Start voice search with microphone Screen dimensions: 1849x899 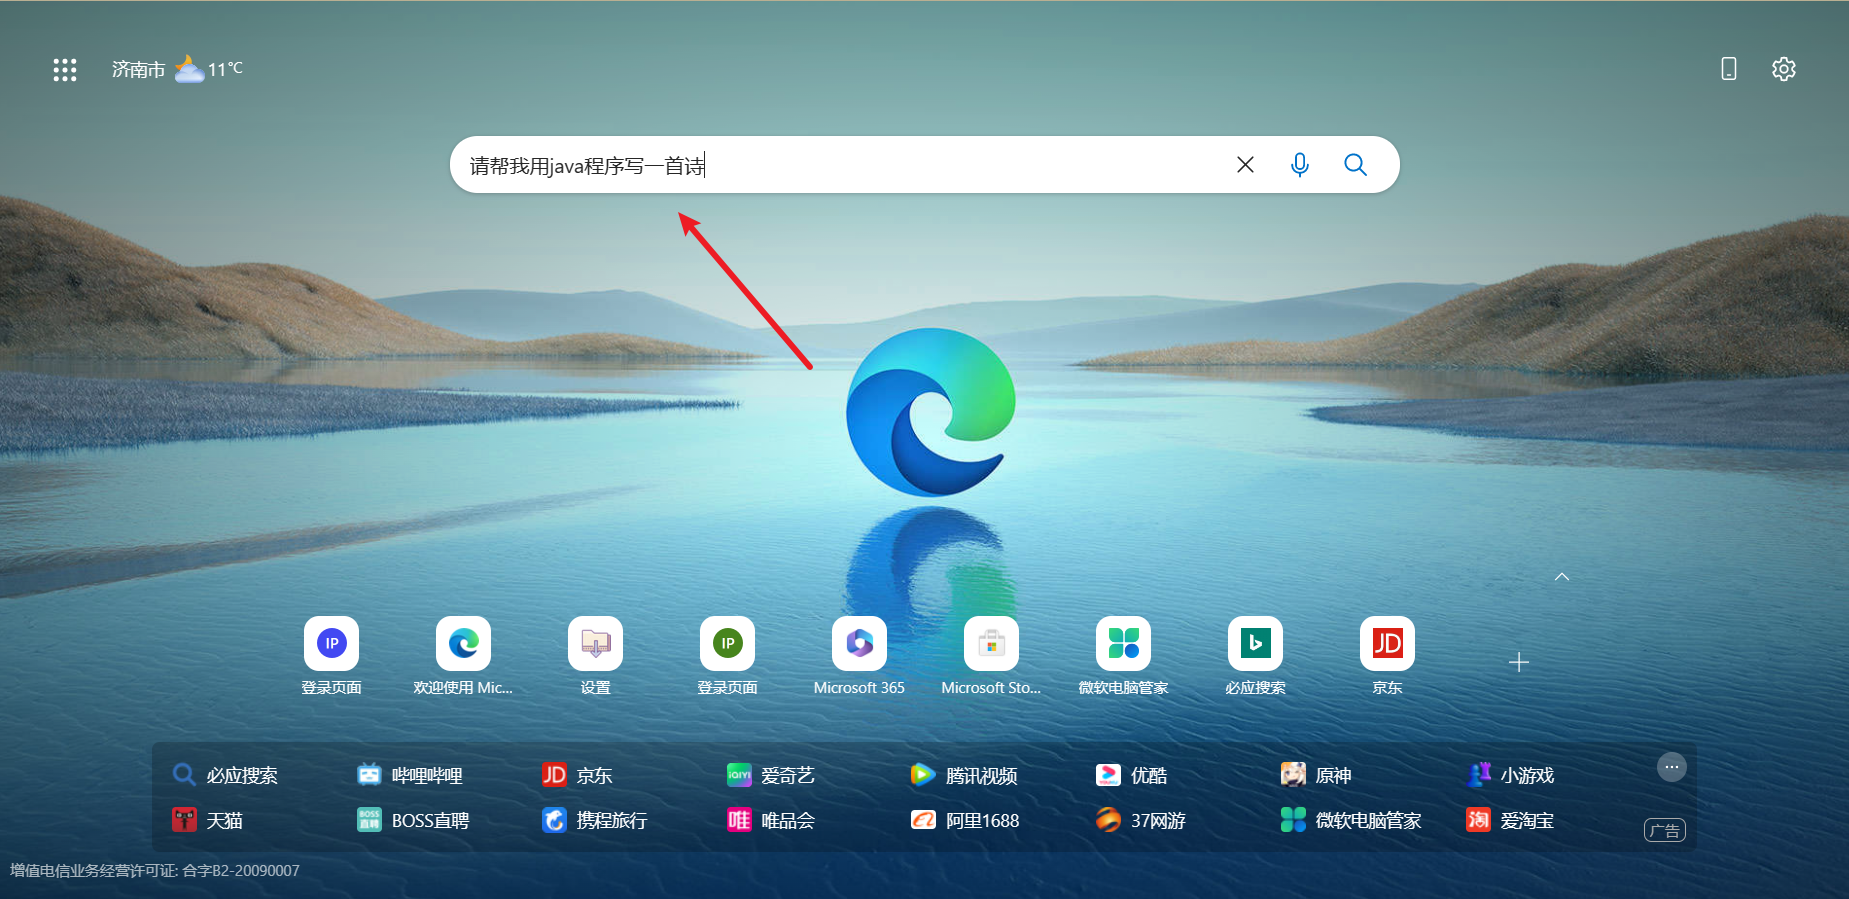pyautogui.click(x=1300, y=164)
